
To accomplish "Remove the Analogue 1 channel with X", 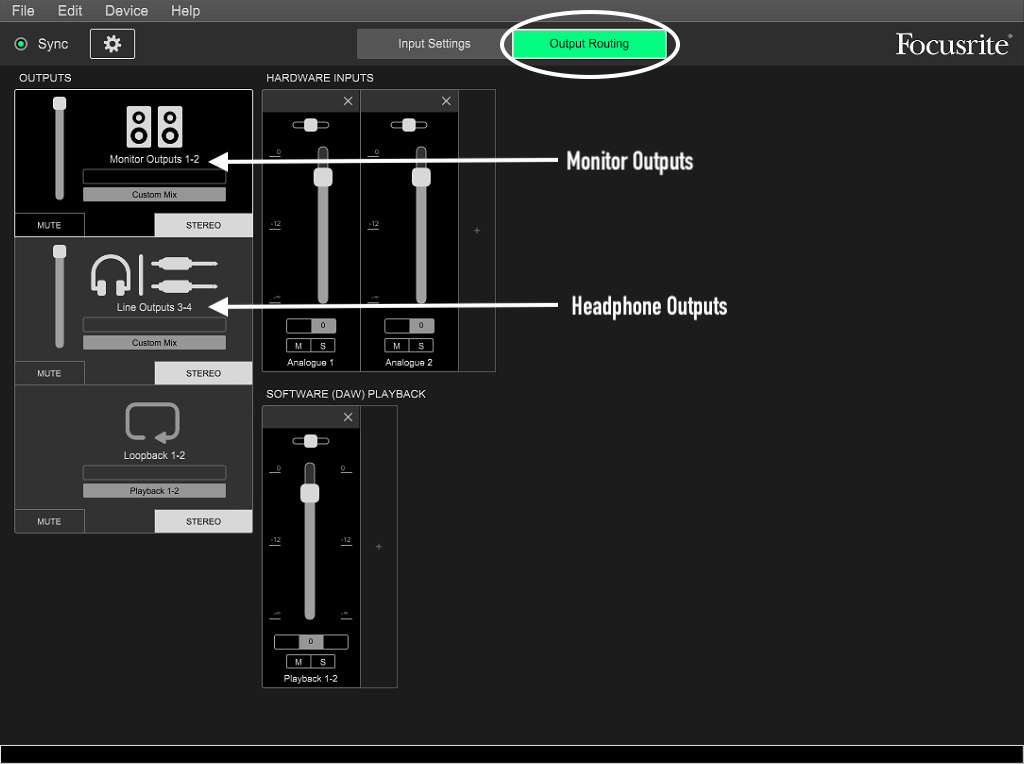I will (348, 101).
